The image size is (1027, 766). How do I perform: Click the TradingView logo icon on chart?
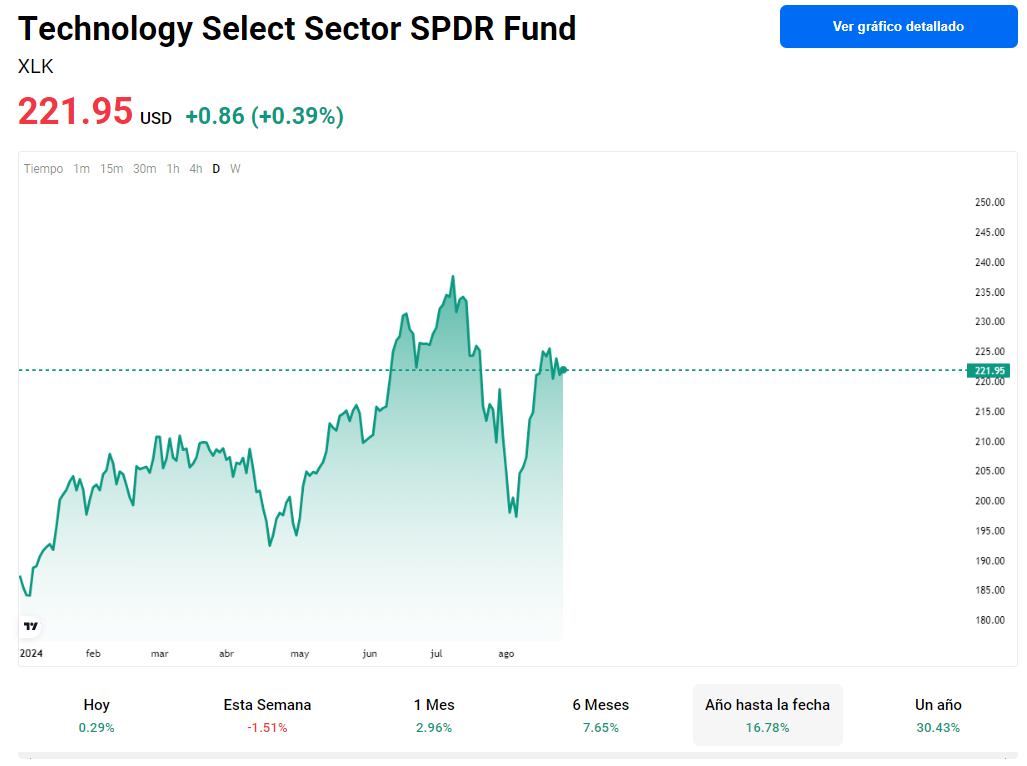point(30,626)
